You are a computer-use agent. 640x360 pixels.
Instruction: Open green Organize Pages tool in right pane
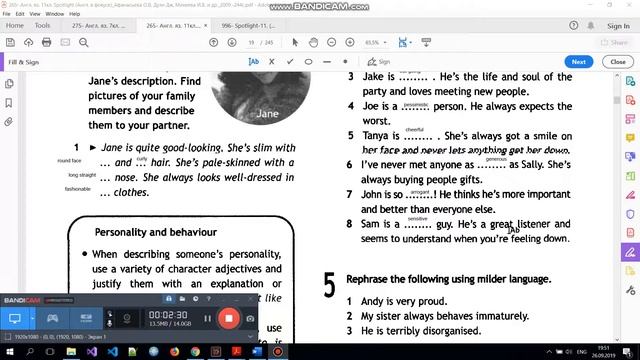630,176
